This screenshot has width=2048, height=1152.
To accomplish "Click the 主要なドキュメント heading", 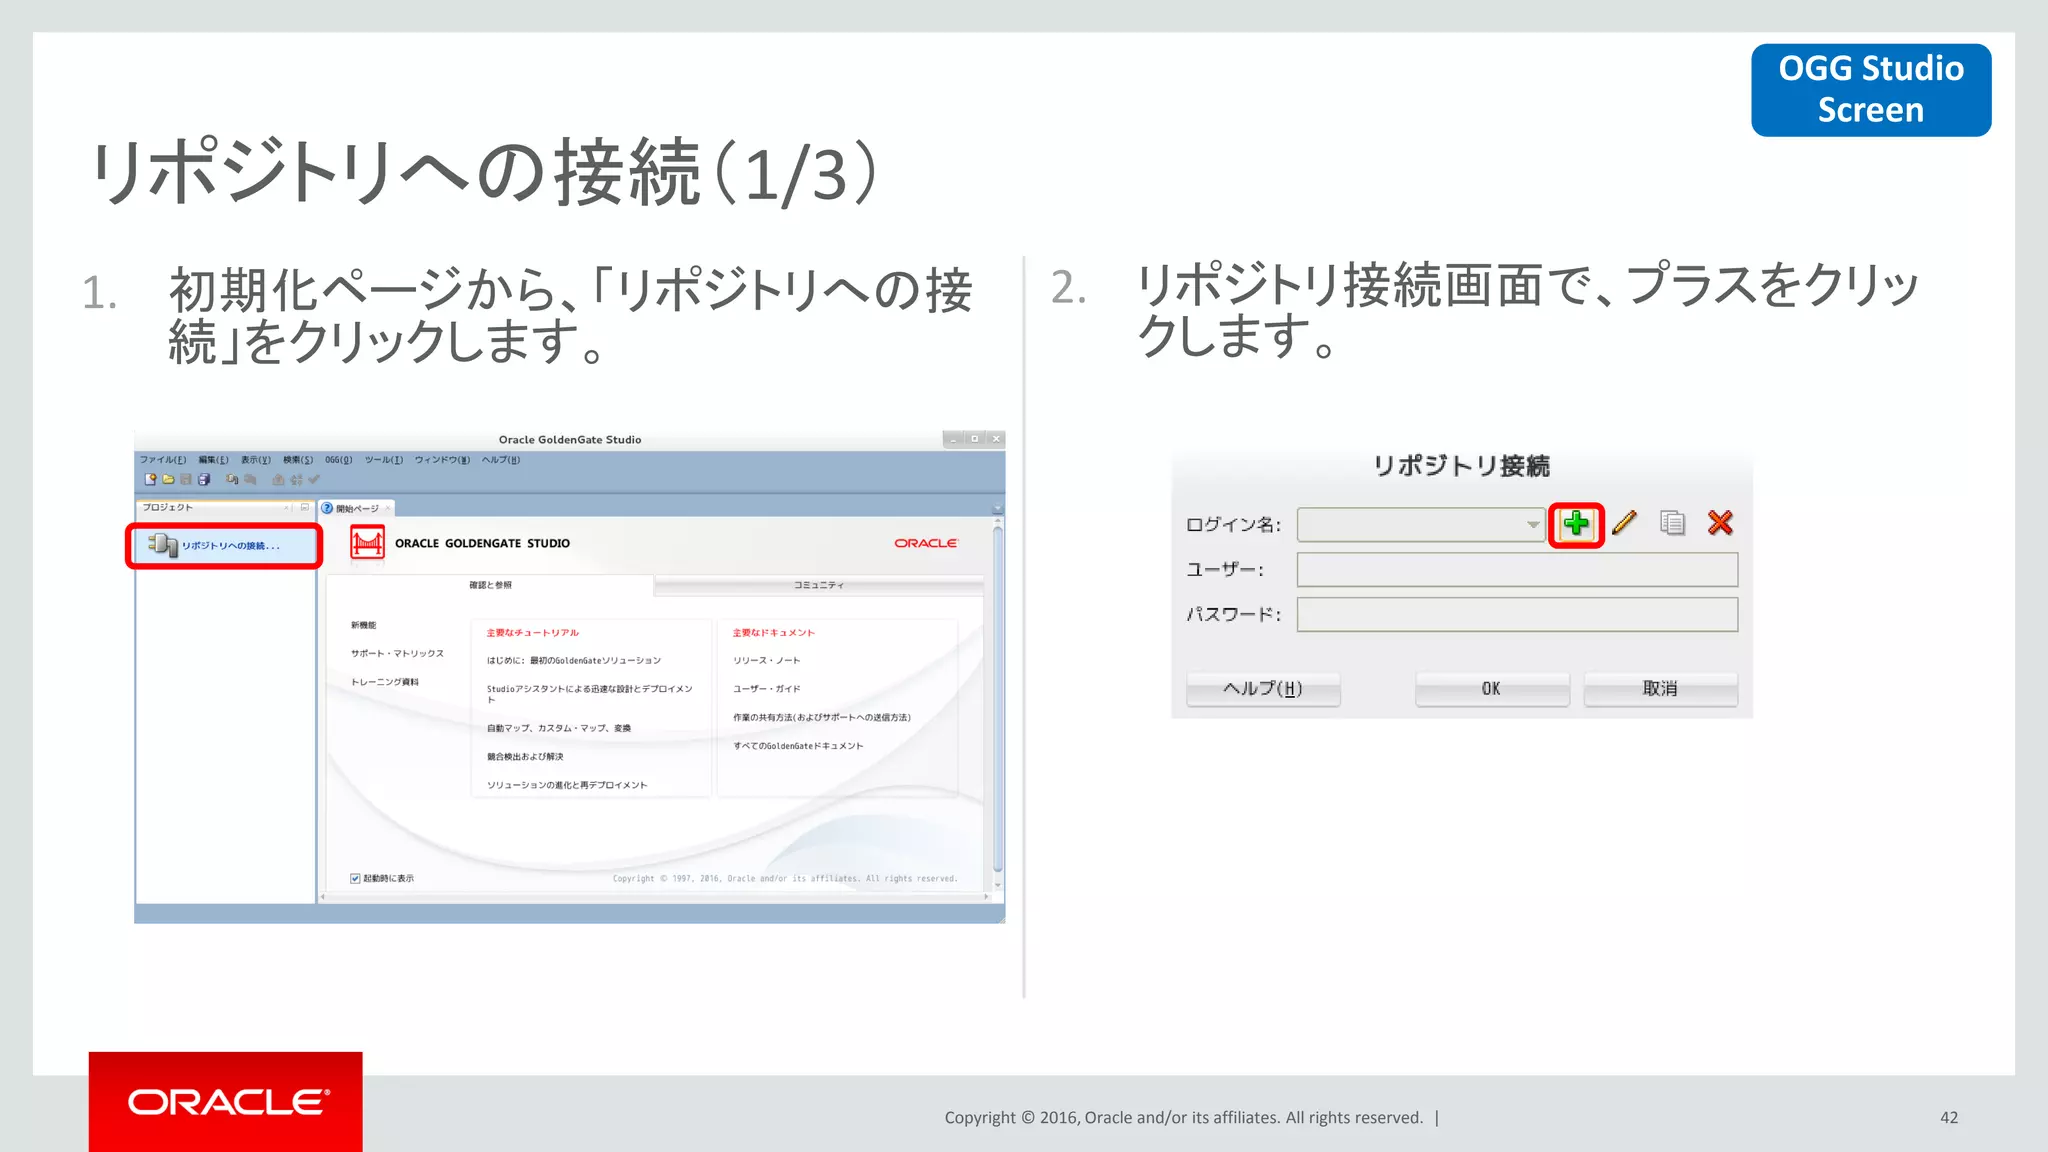I will [773, 632].
